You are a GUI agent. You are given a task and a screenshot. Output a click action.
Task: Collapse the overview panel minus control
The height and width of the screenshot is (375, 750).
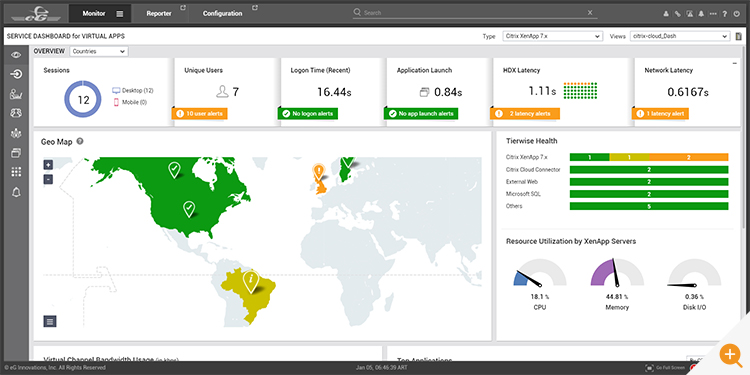tap(735, 63)
